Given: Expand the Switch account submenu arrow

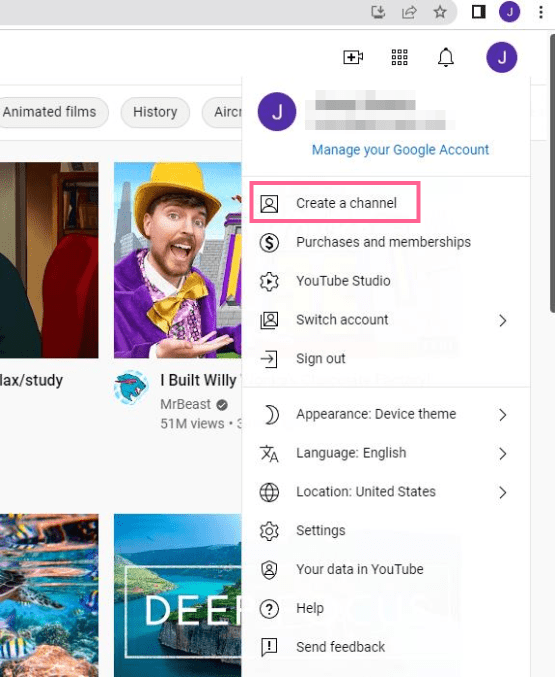Looking at the screenshot, I should [x=502, y=320].
